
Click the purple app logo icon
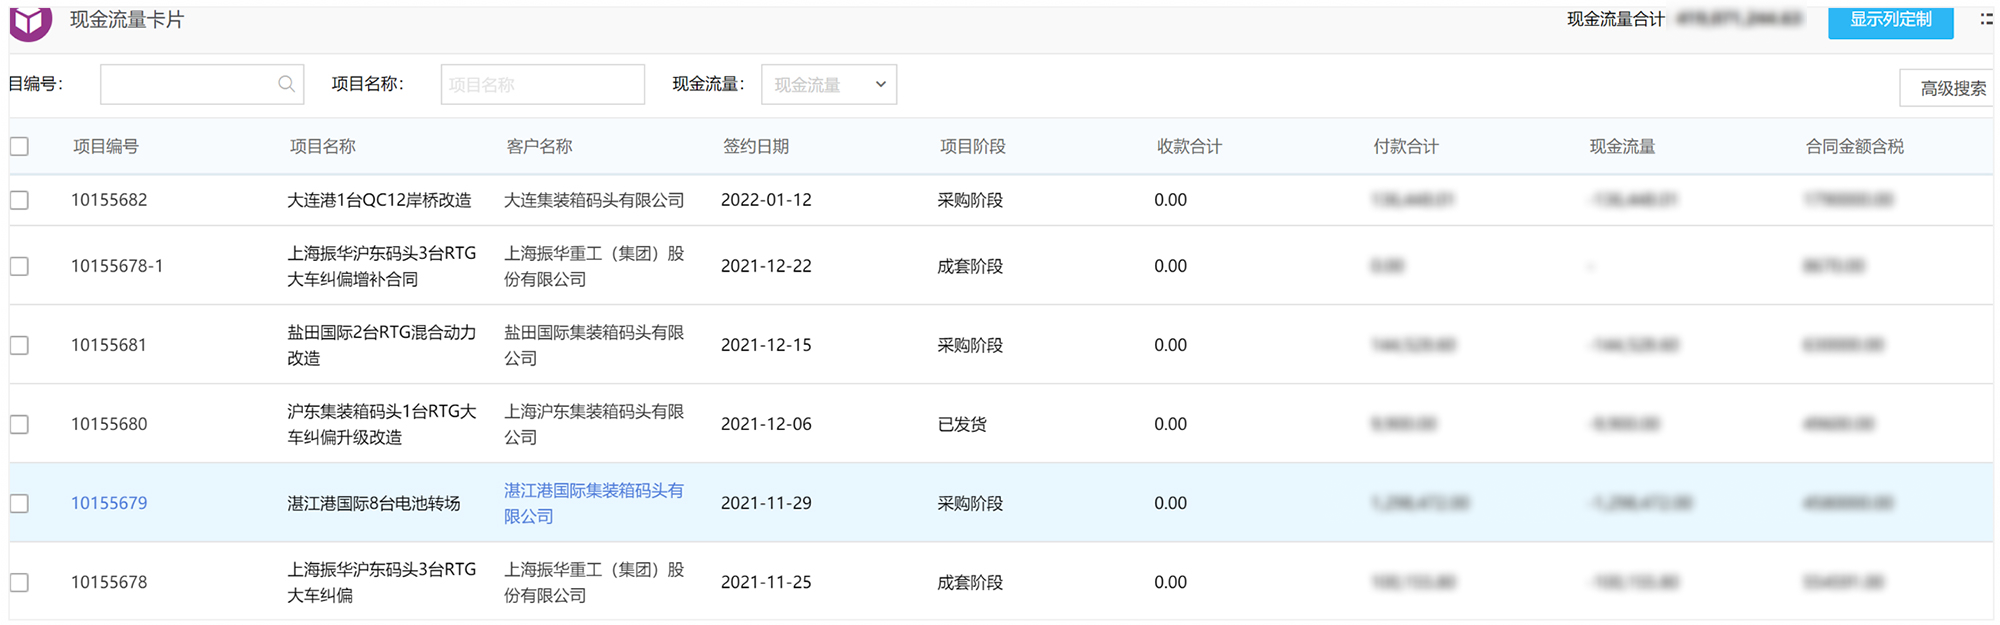tap(30, 22)
